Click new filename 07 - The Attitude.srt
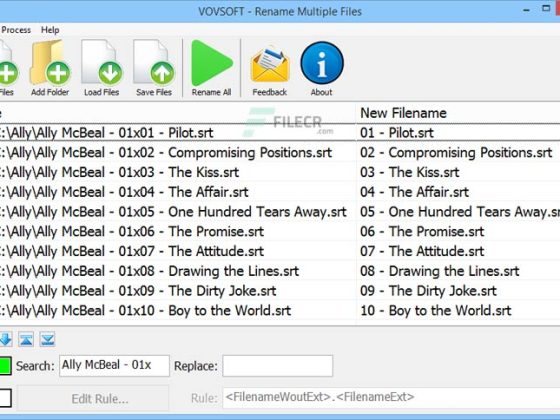 (x=422, y=251)
